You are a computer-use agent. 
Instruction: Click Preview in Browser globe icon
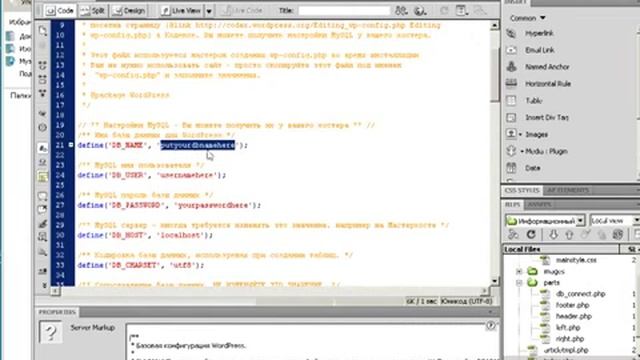420,11
